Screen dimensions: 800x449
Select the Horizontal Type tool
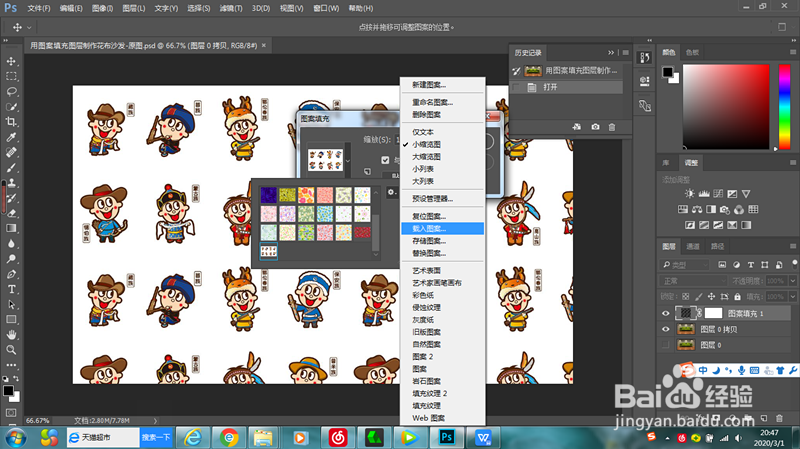coord(11,289)
